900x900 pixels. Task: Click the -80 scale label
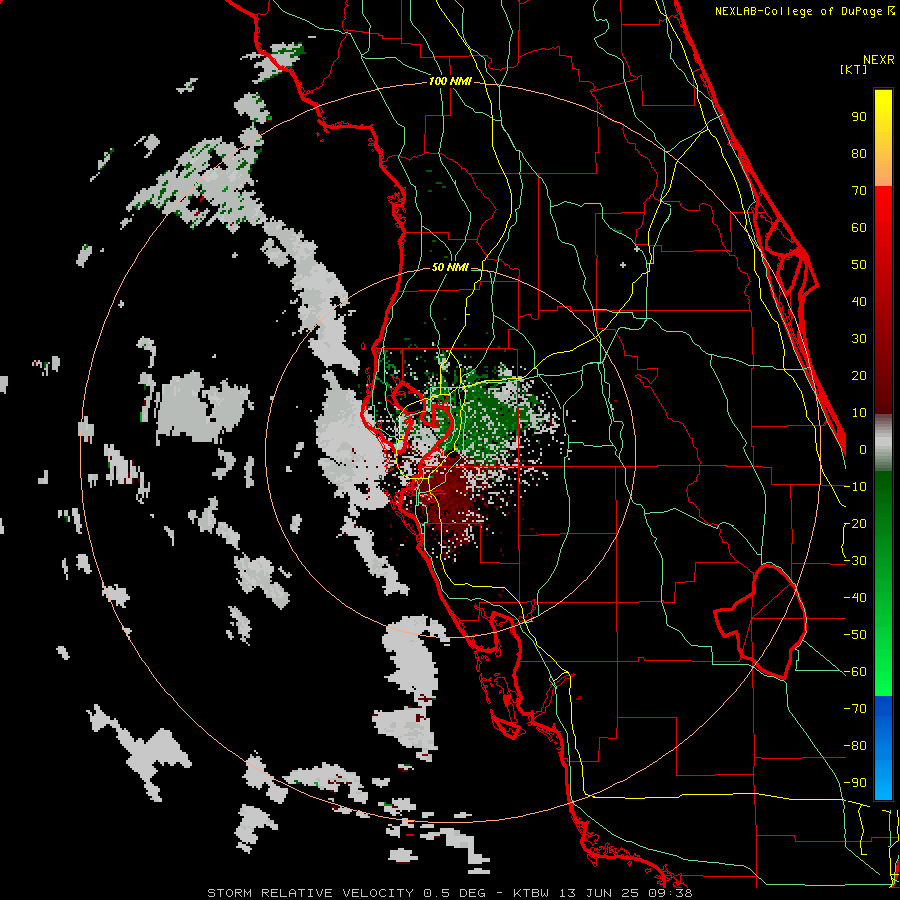(x=855, y=746)
